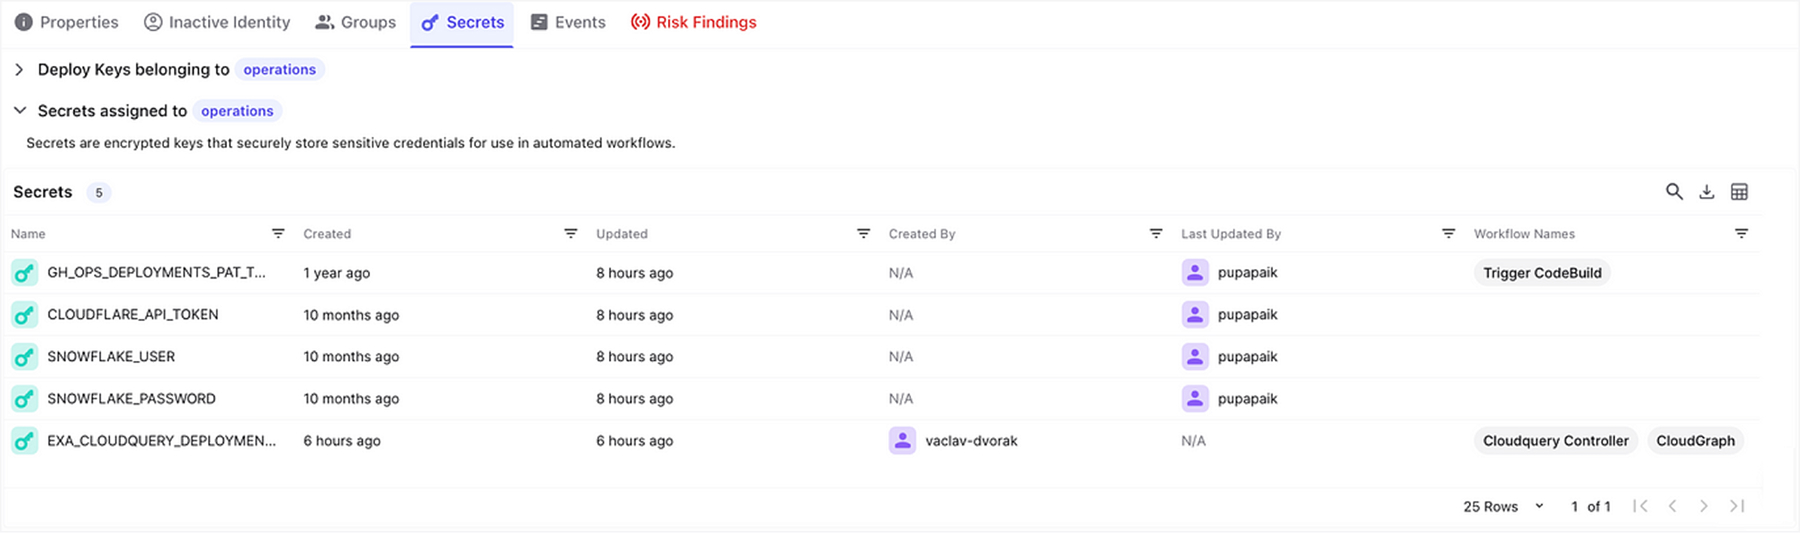Viewport: 1800px width, 533px height.
Task: Click the secrets count badge showing 5
Action: (98, 192)
